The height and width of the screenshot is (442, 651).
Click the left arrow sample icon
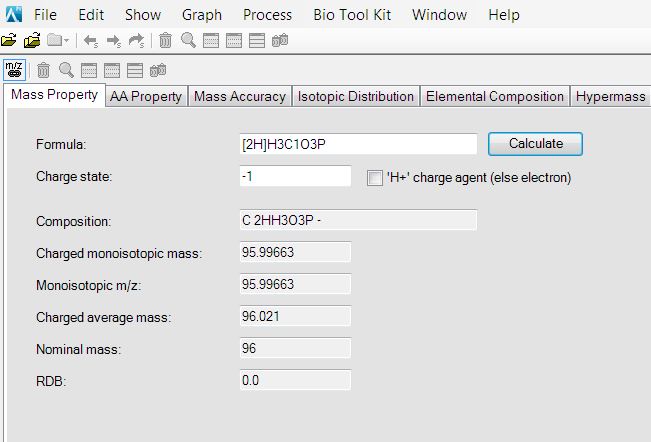tap(91, 41)
